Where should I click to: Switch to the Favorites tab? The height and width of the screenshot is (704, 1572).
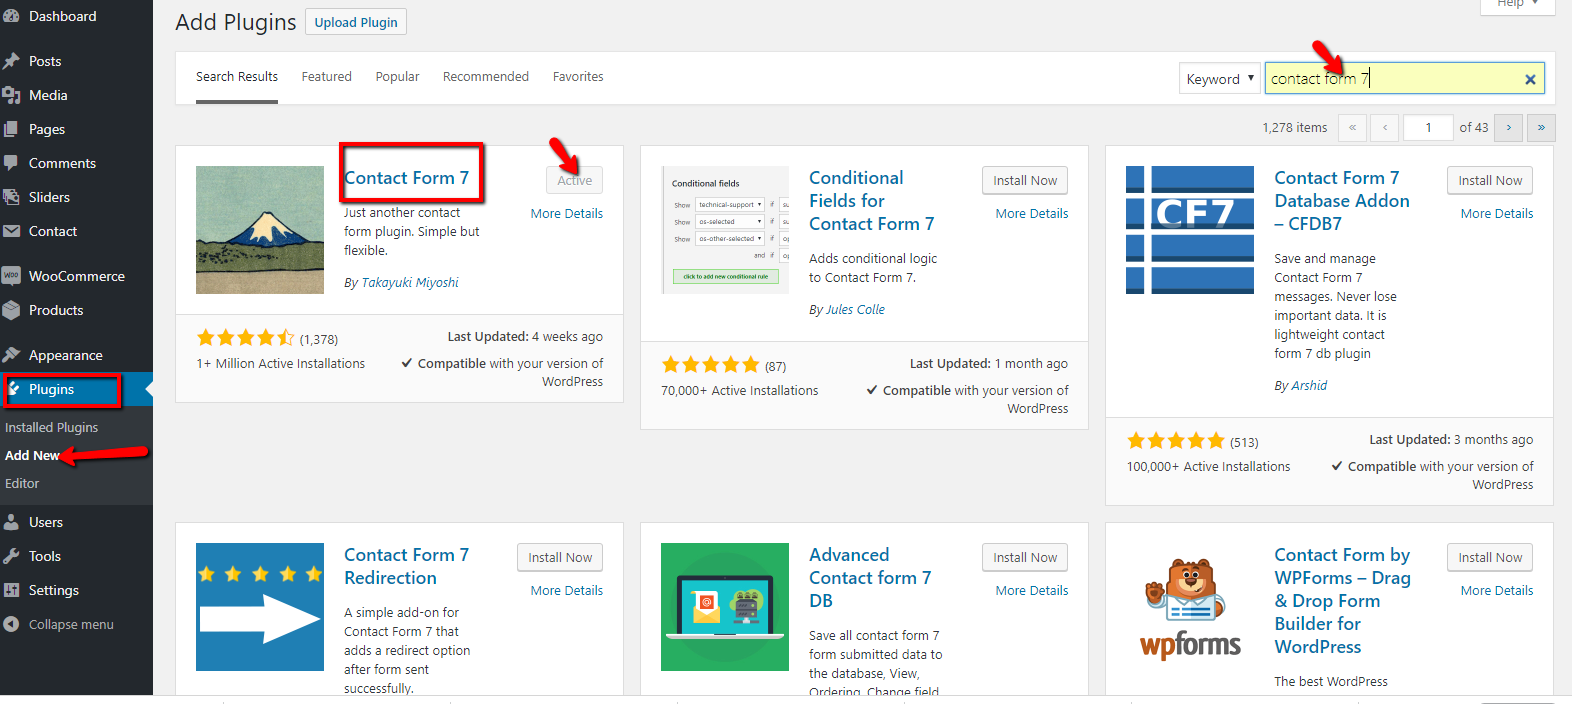pyautogui.click(x=578, y=77)
